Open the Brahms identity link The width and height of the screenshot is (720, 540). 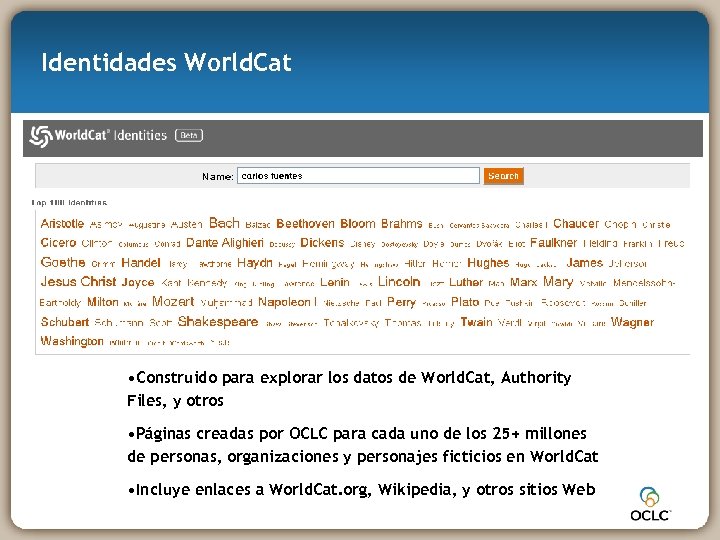coord(402,224)
